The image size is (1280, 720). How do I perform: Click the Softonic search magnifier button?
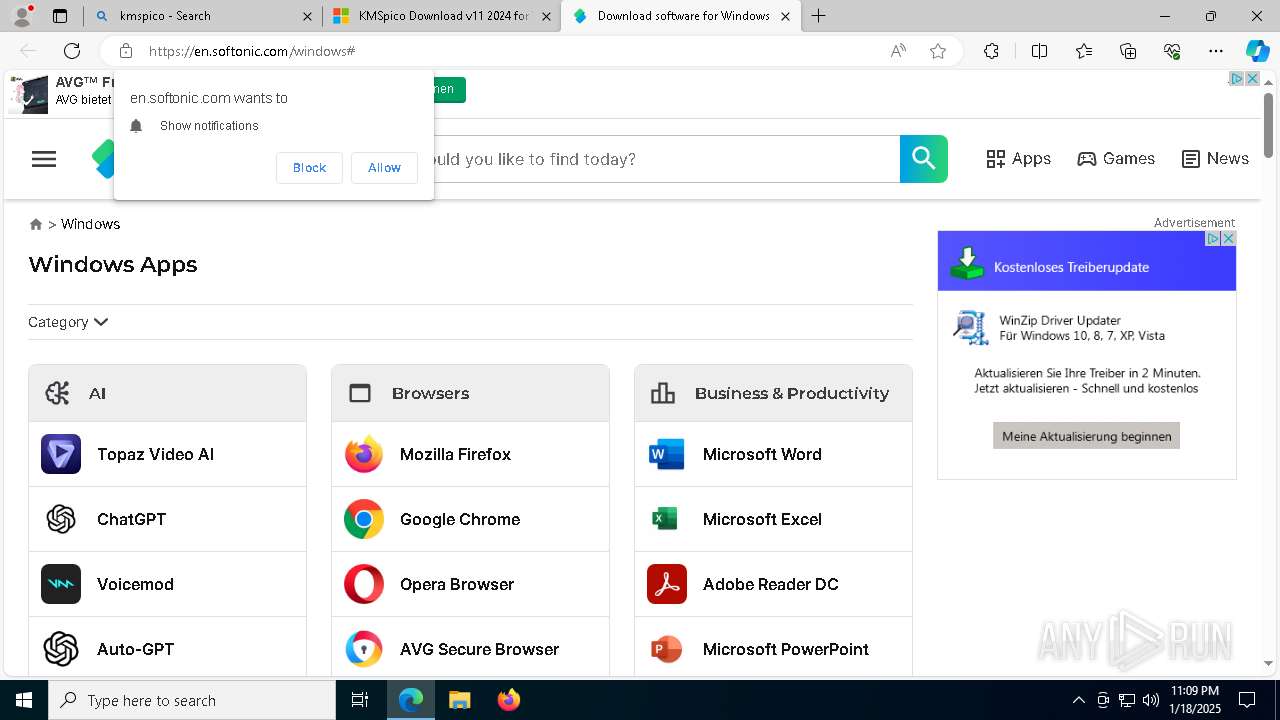tap(924, 159)
